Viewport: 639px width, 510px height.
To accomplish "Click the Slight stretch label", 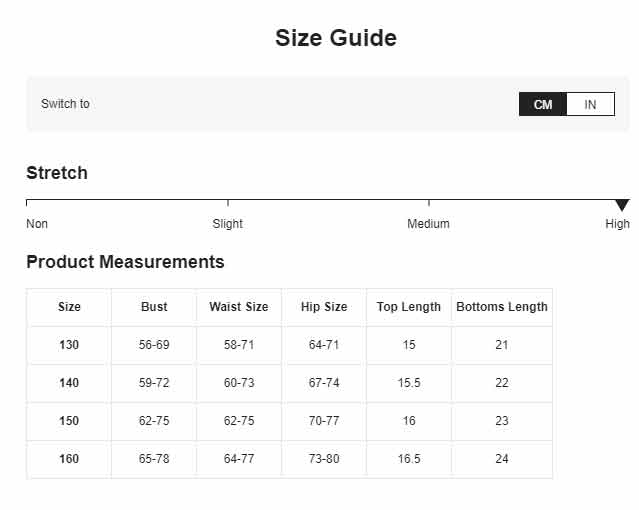I will pos(227,224).
